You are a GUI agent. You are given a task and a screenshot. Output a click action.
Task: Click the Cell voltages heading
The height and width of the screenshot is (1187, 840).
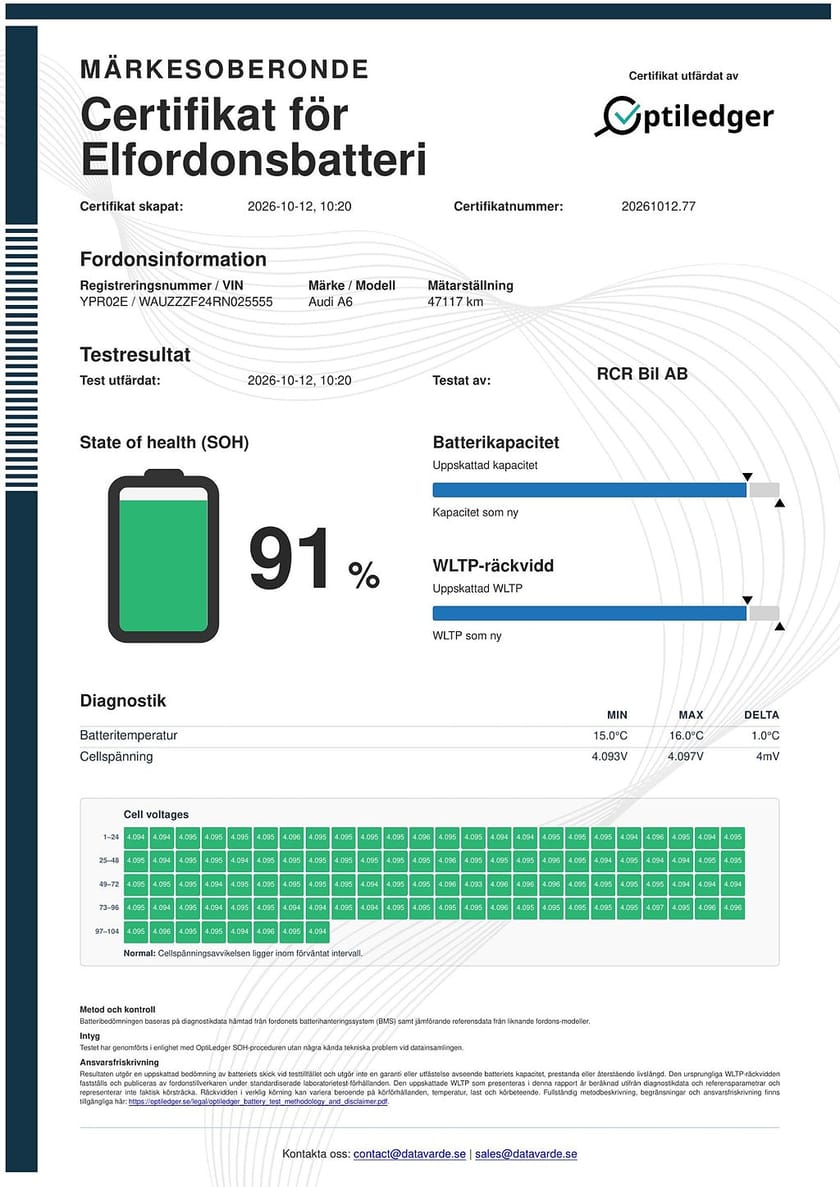click(x=156, y=815)
